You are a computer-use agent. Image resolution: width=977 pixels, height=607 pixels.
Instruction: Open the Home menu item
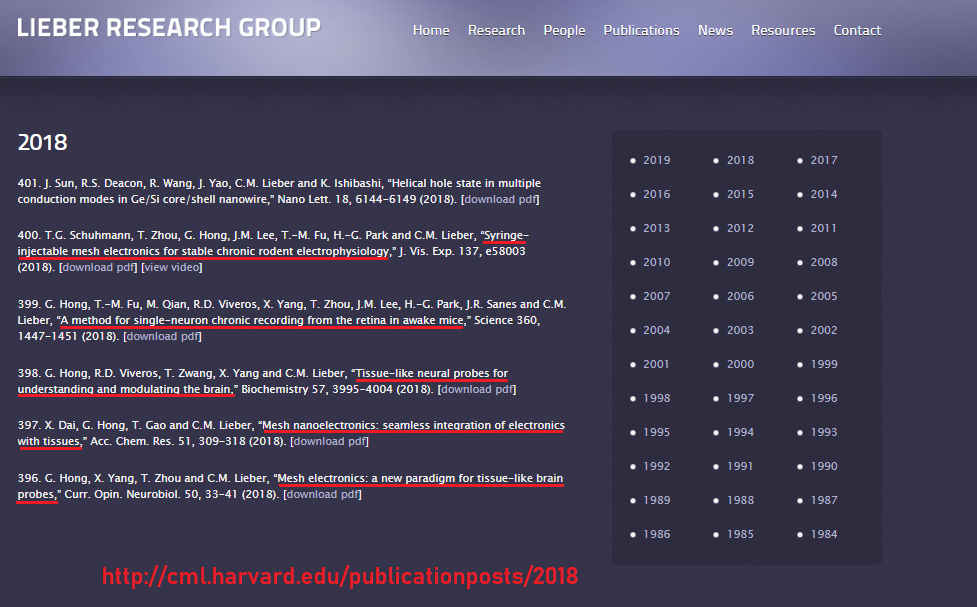[x=431, y=30]
